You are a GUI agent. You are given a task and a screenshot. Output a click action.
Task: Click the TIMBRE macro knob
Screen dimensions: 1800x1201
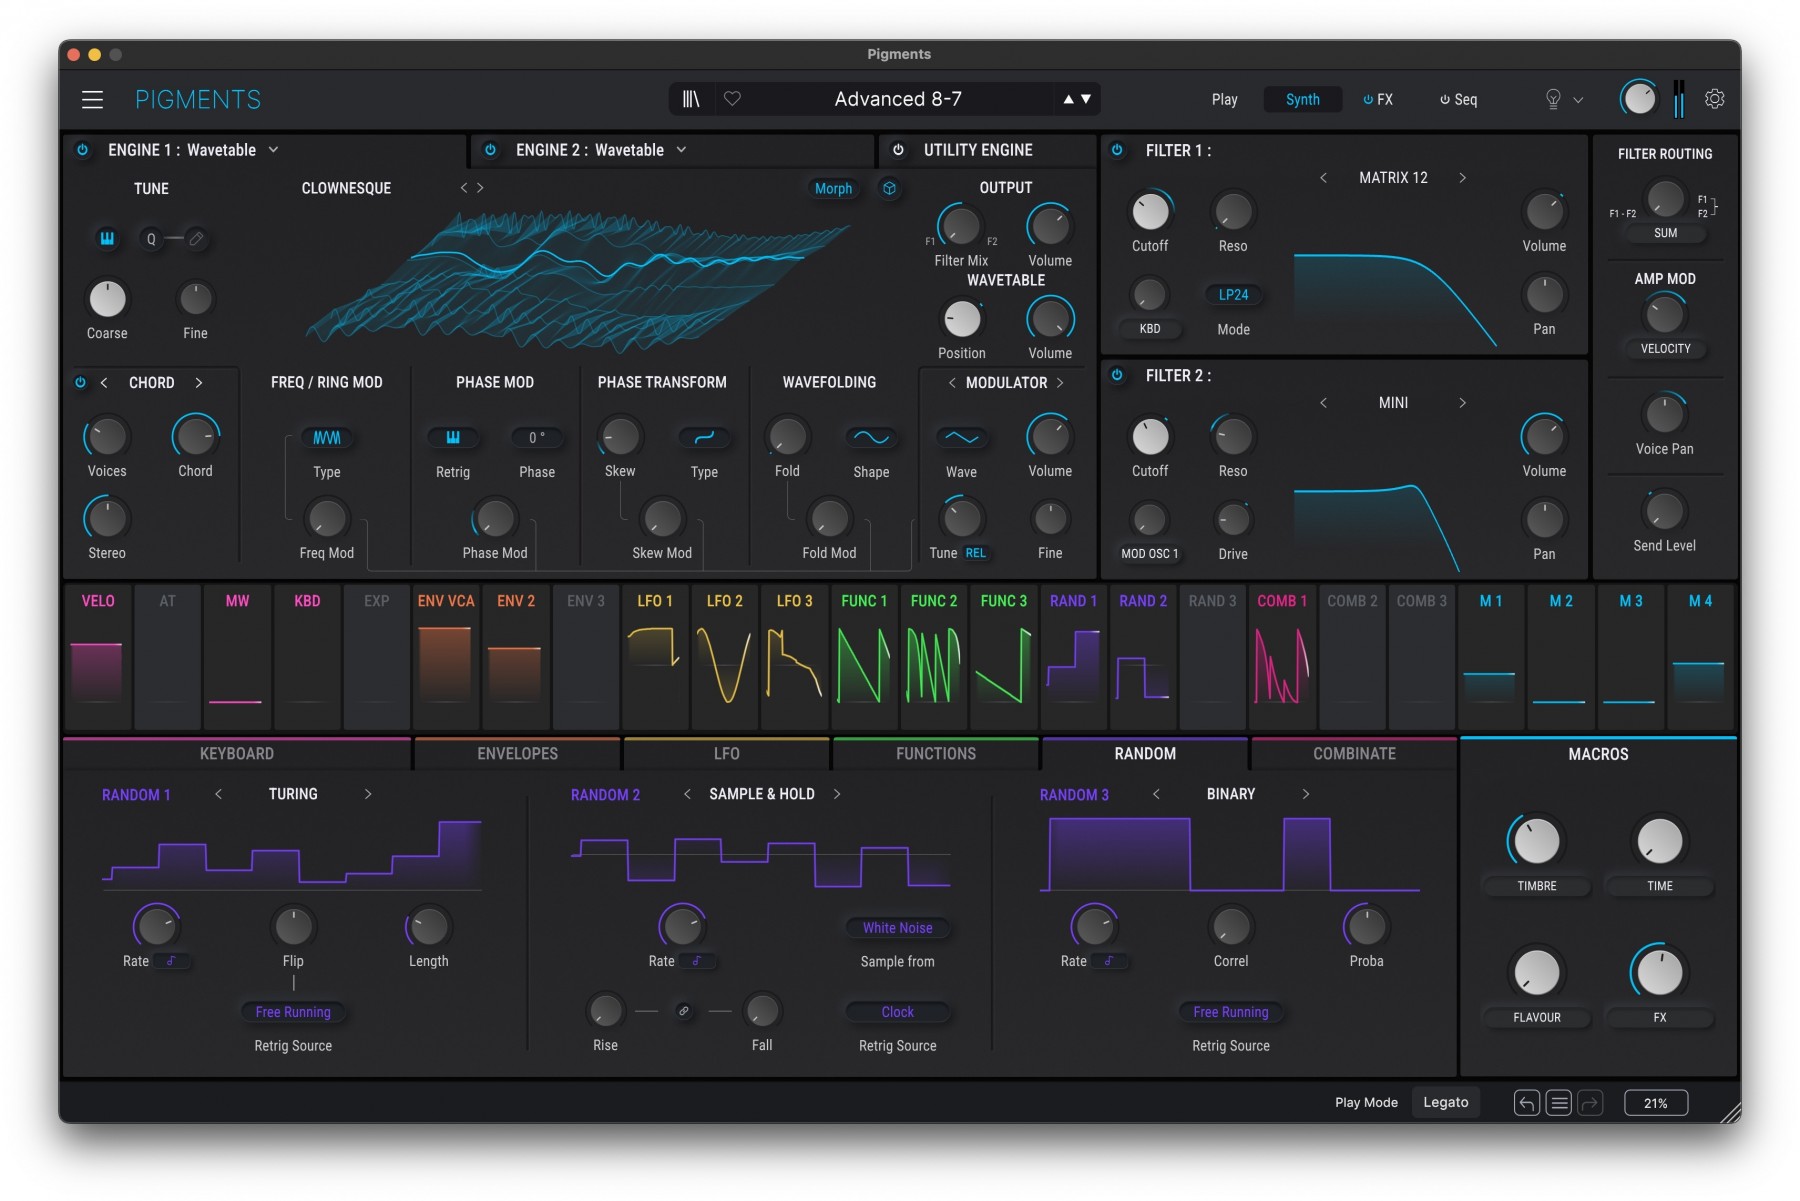(1536, 841)
